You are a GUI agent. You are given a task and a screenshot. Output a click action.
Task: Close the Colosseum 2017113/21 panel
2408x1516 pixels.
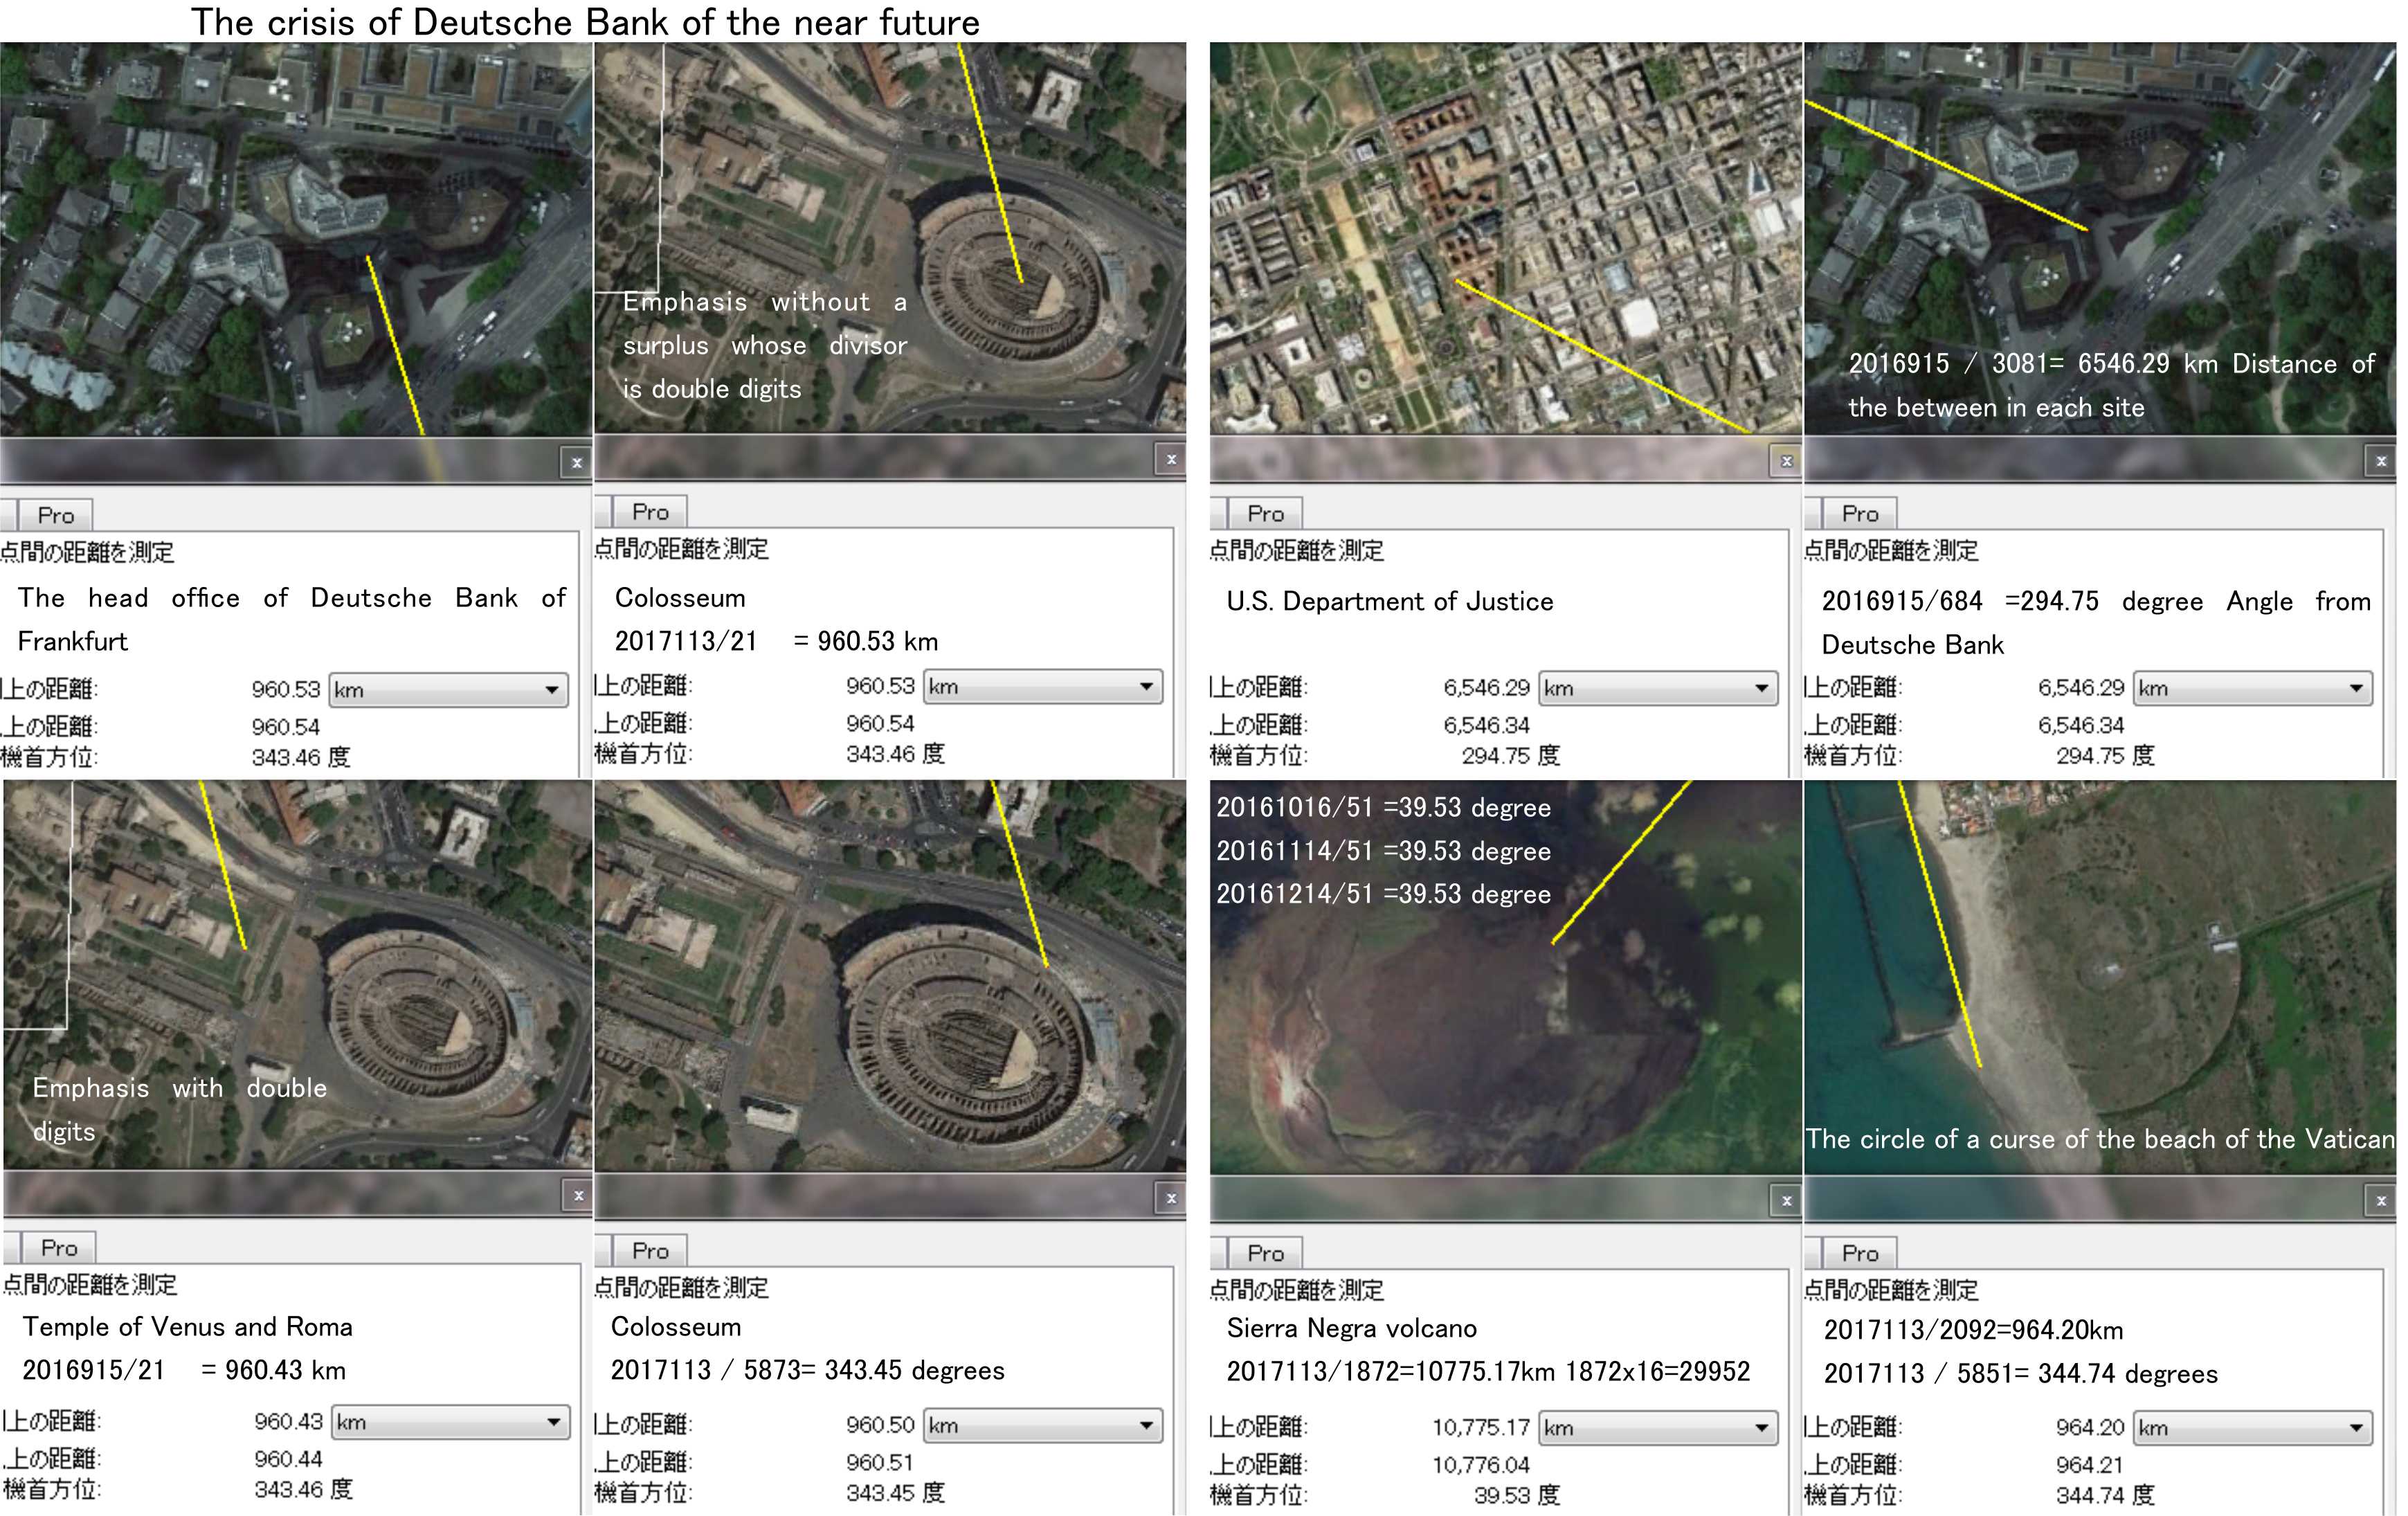(1171, 459)
